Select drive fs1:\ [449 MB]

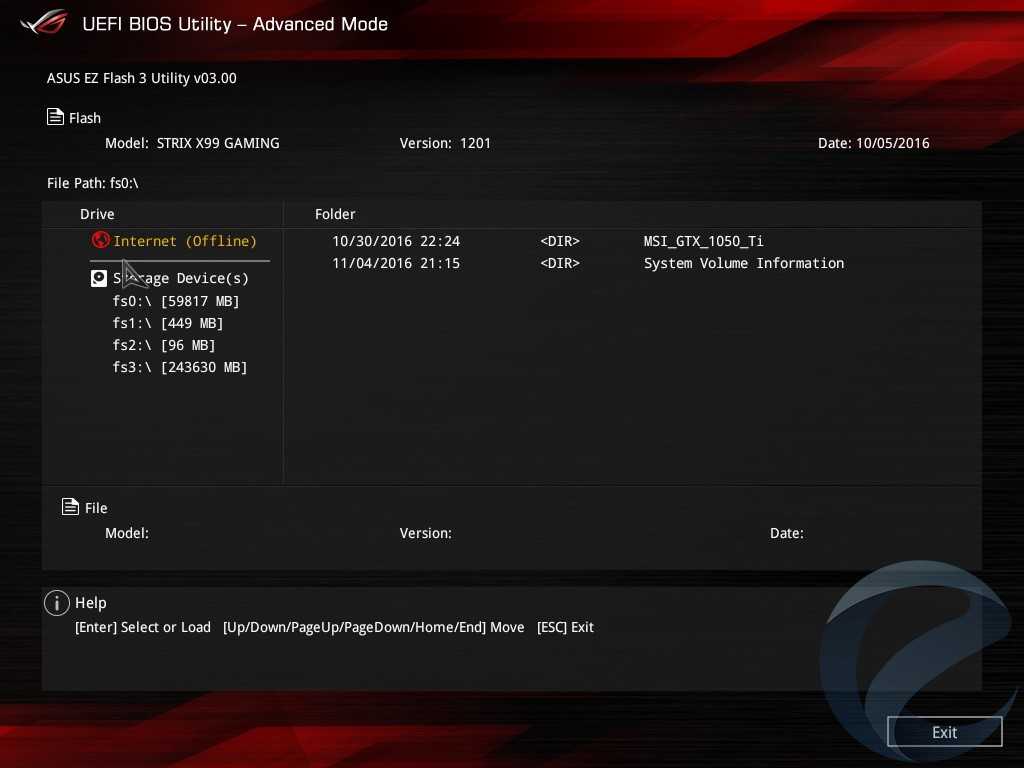pyautogui.click(x=168, y=323)
